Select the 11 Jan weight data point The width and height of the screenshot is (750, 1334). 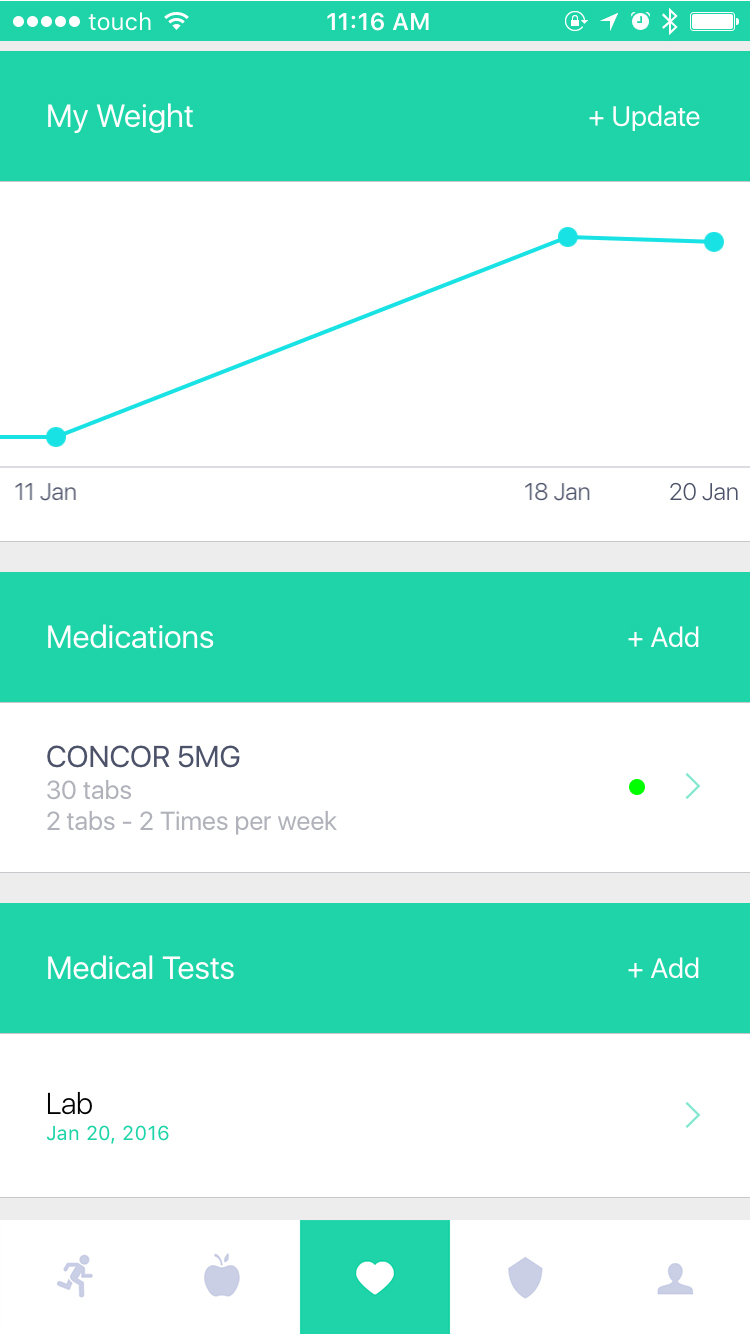56,437
